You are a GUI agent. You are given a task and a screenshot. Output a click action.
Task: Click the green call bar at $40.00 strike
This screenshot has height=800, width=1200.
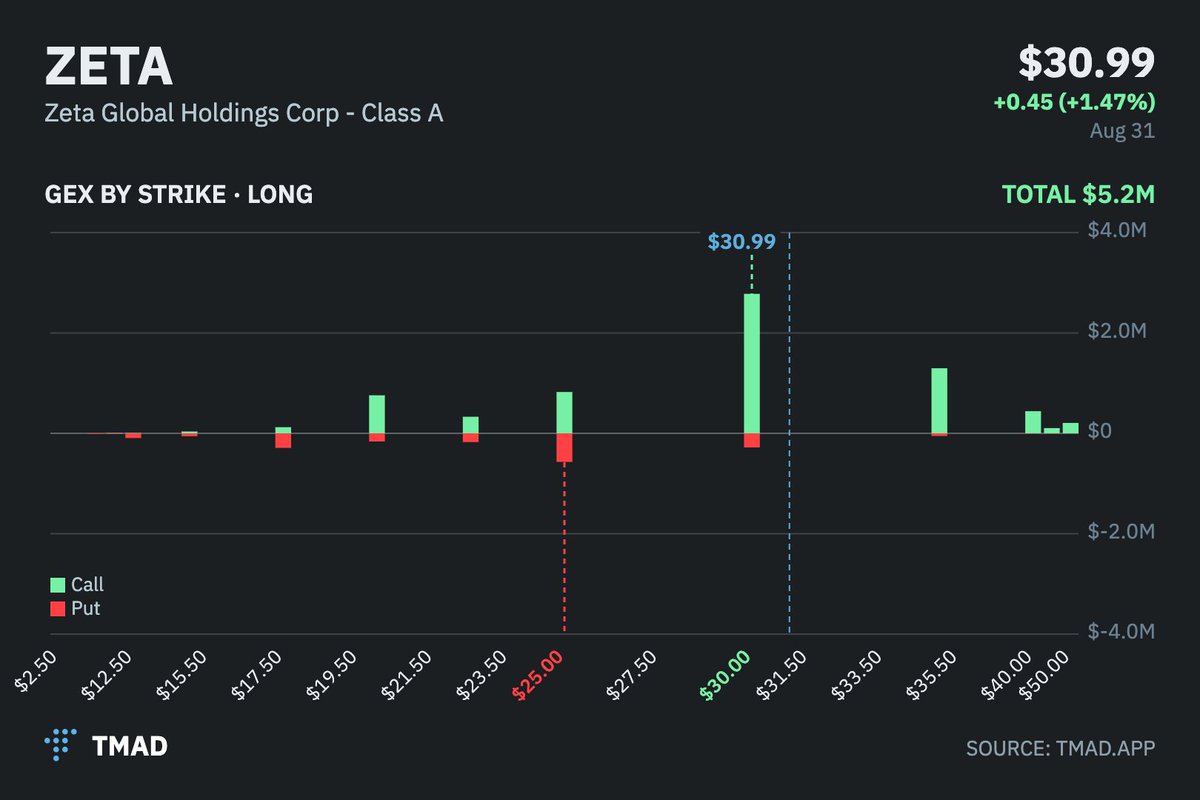(1033, 422)
